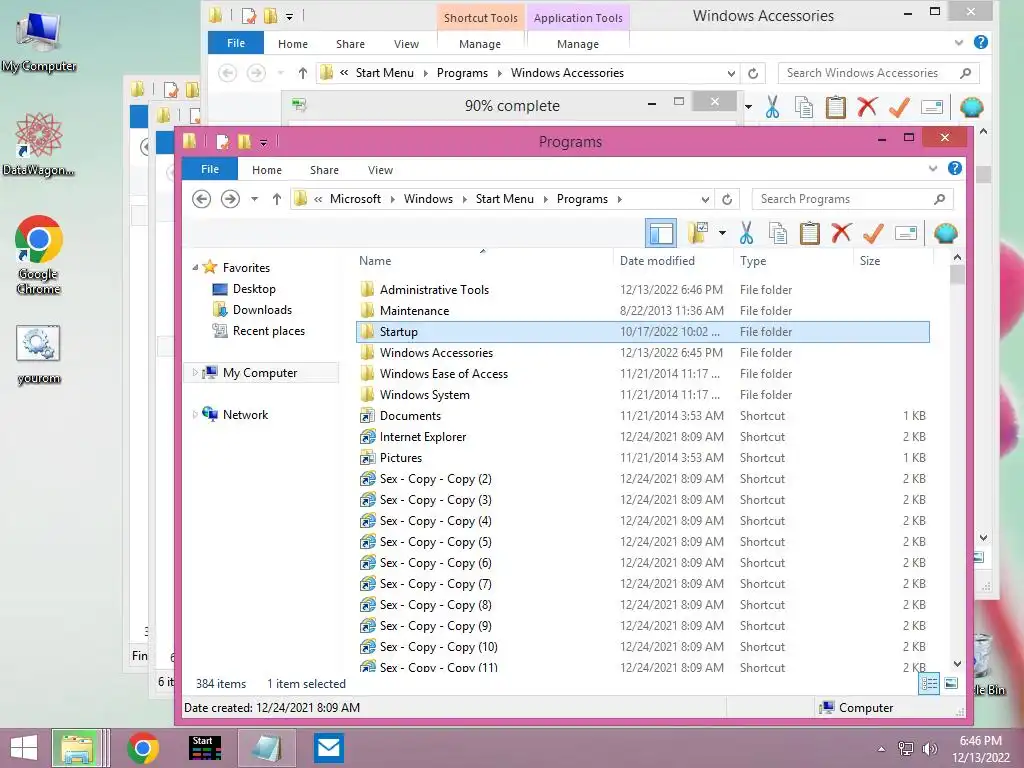Open the Help icon in Programs window
Screen dimensions: 1024x768
(x=955, y=168)
